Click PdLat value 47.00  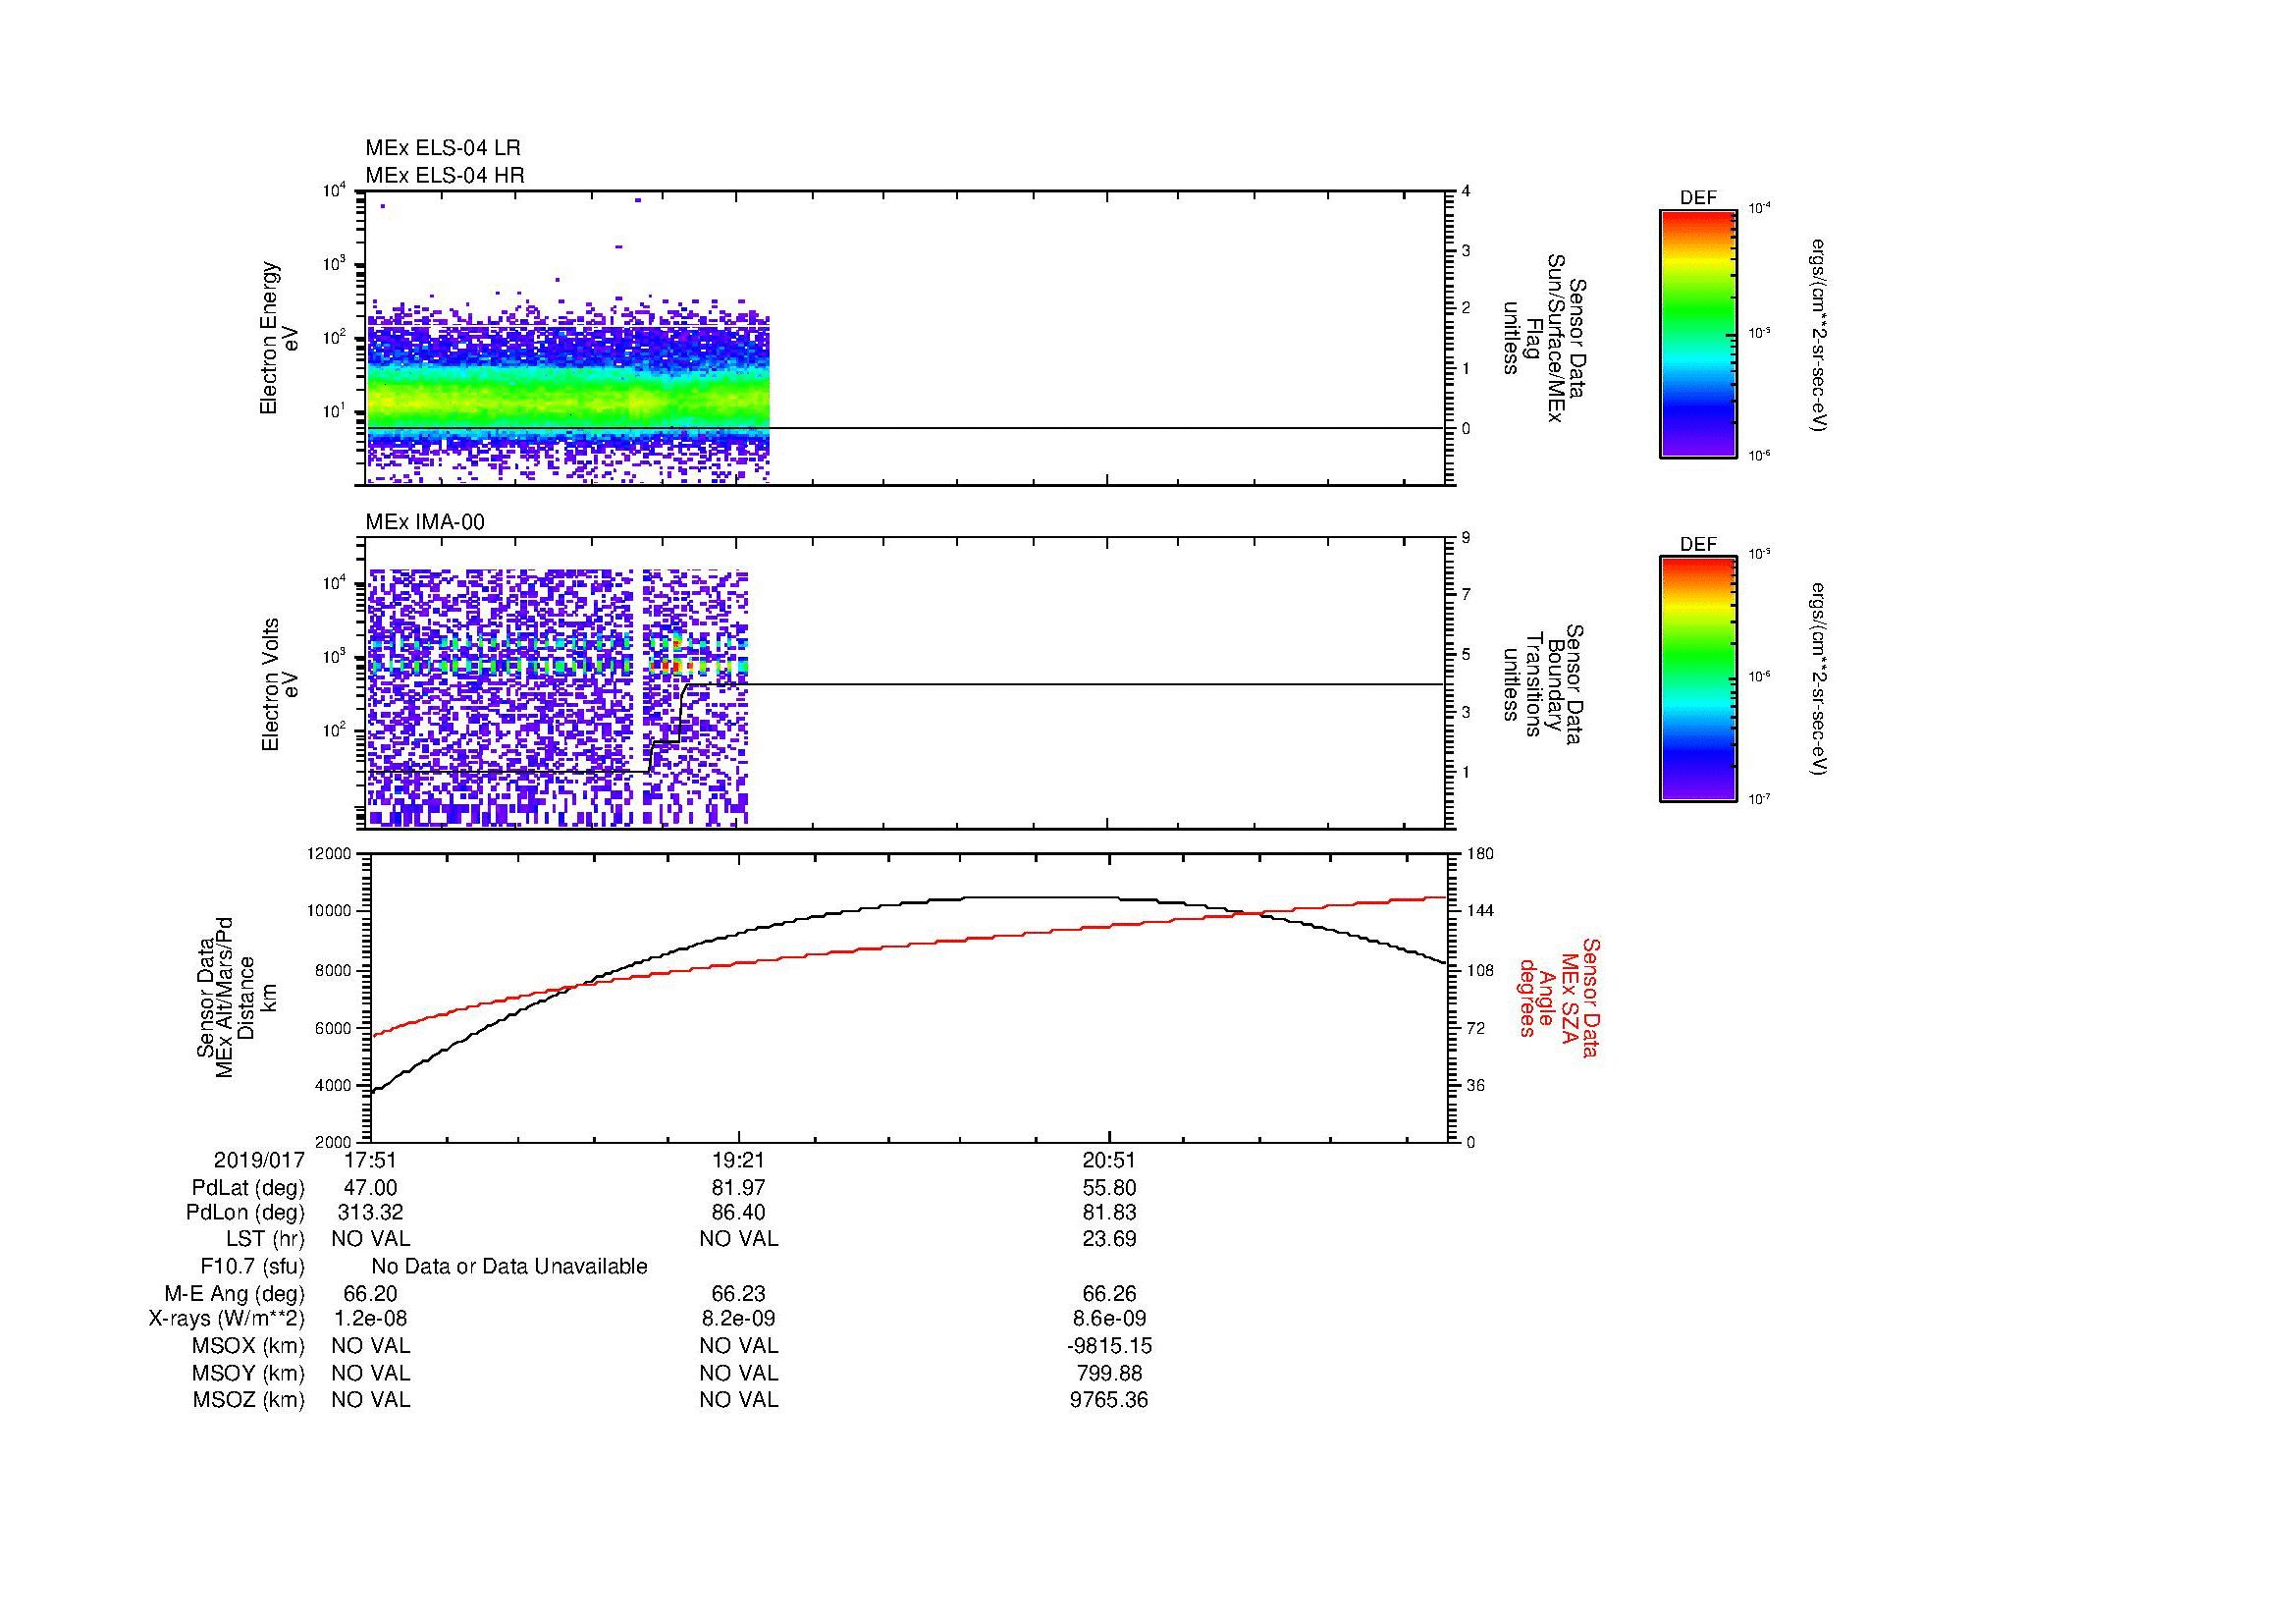click(370, 1188)
